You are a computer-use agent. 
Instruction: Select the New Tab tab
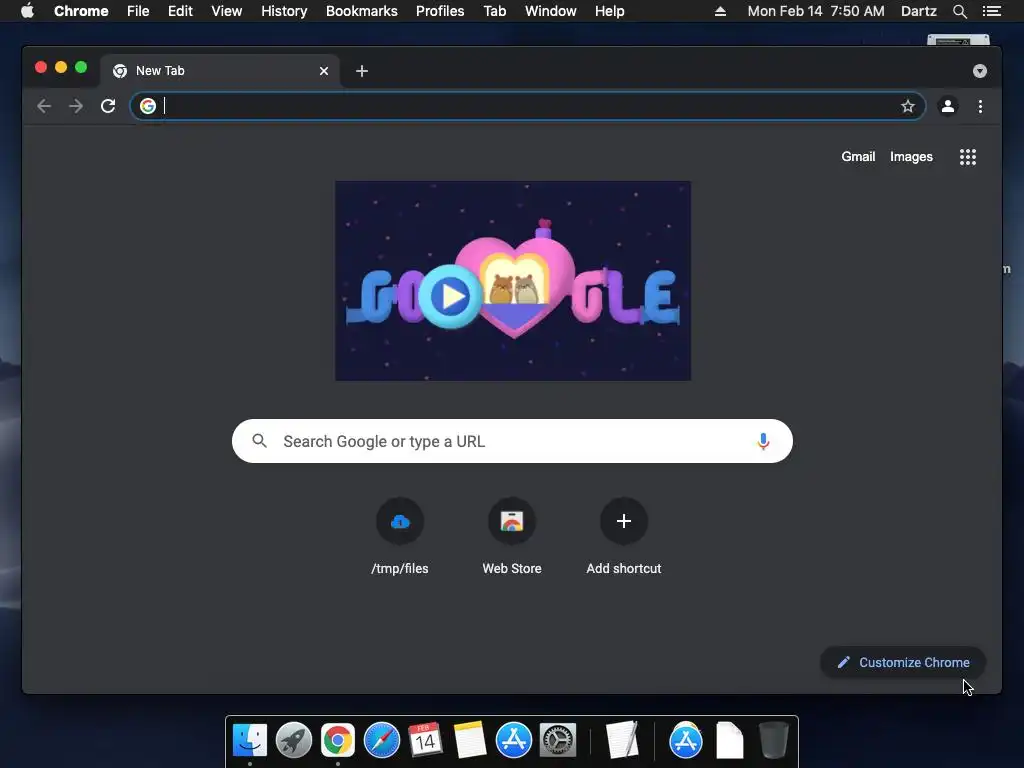(220, 71)
